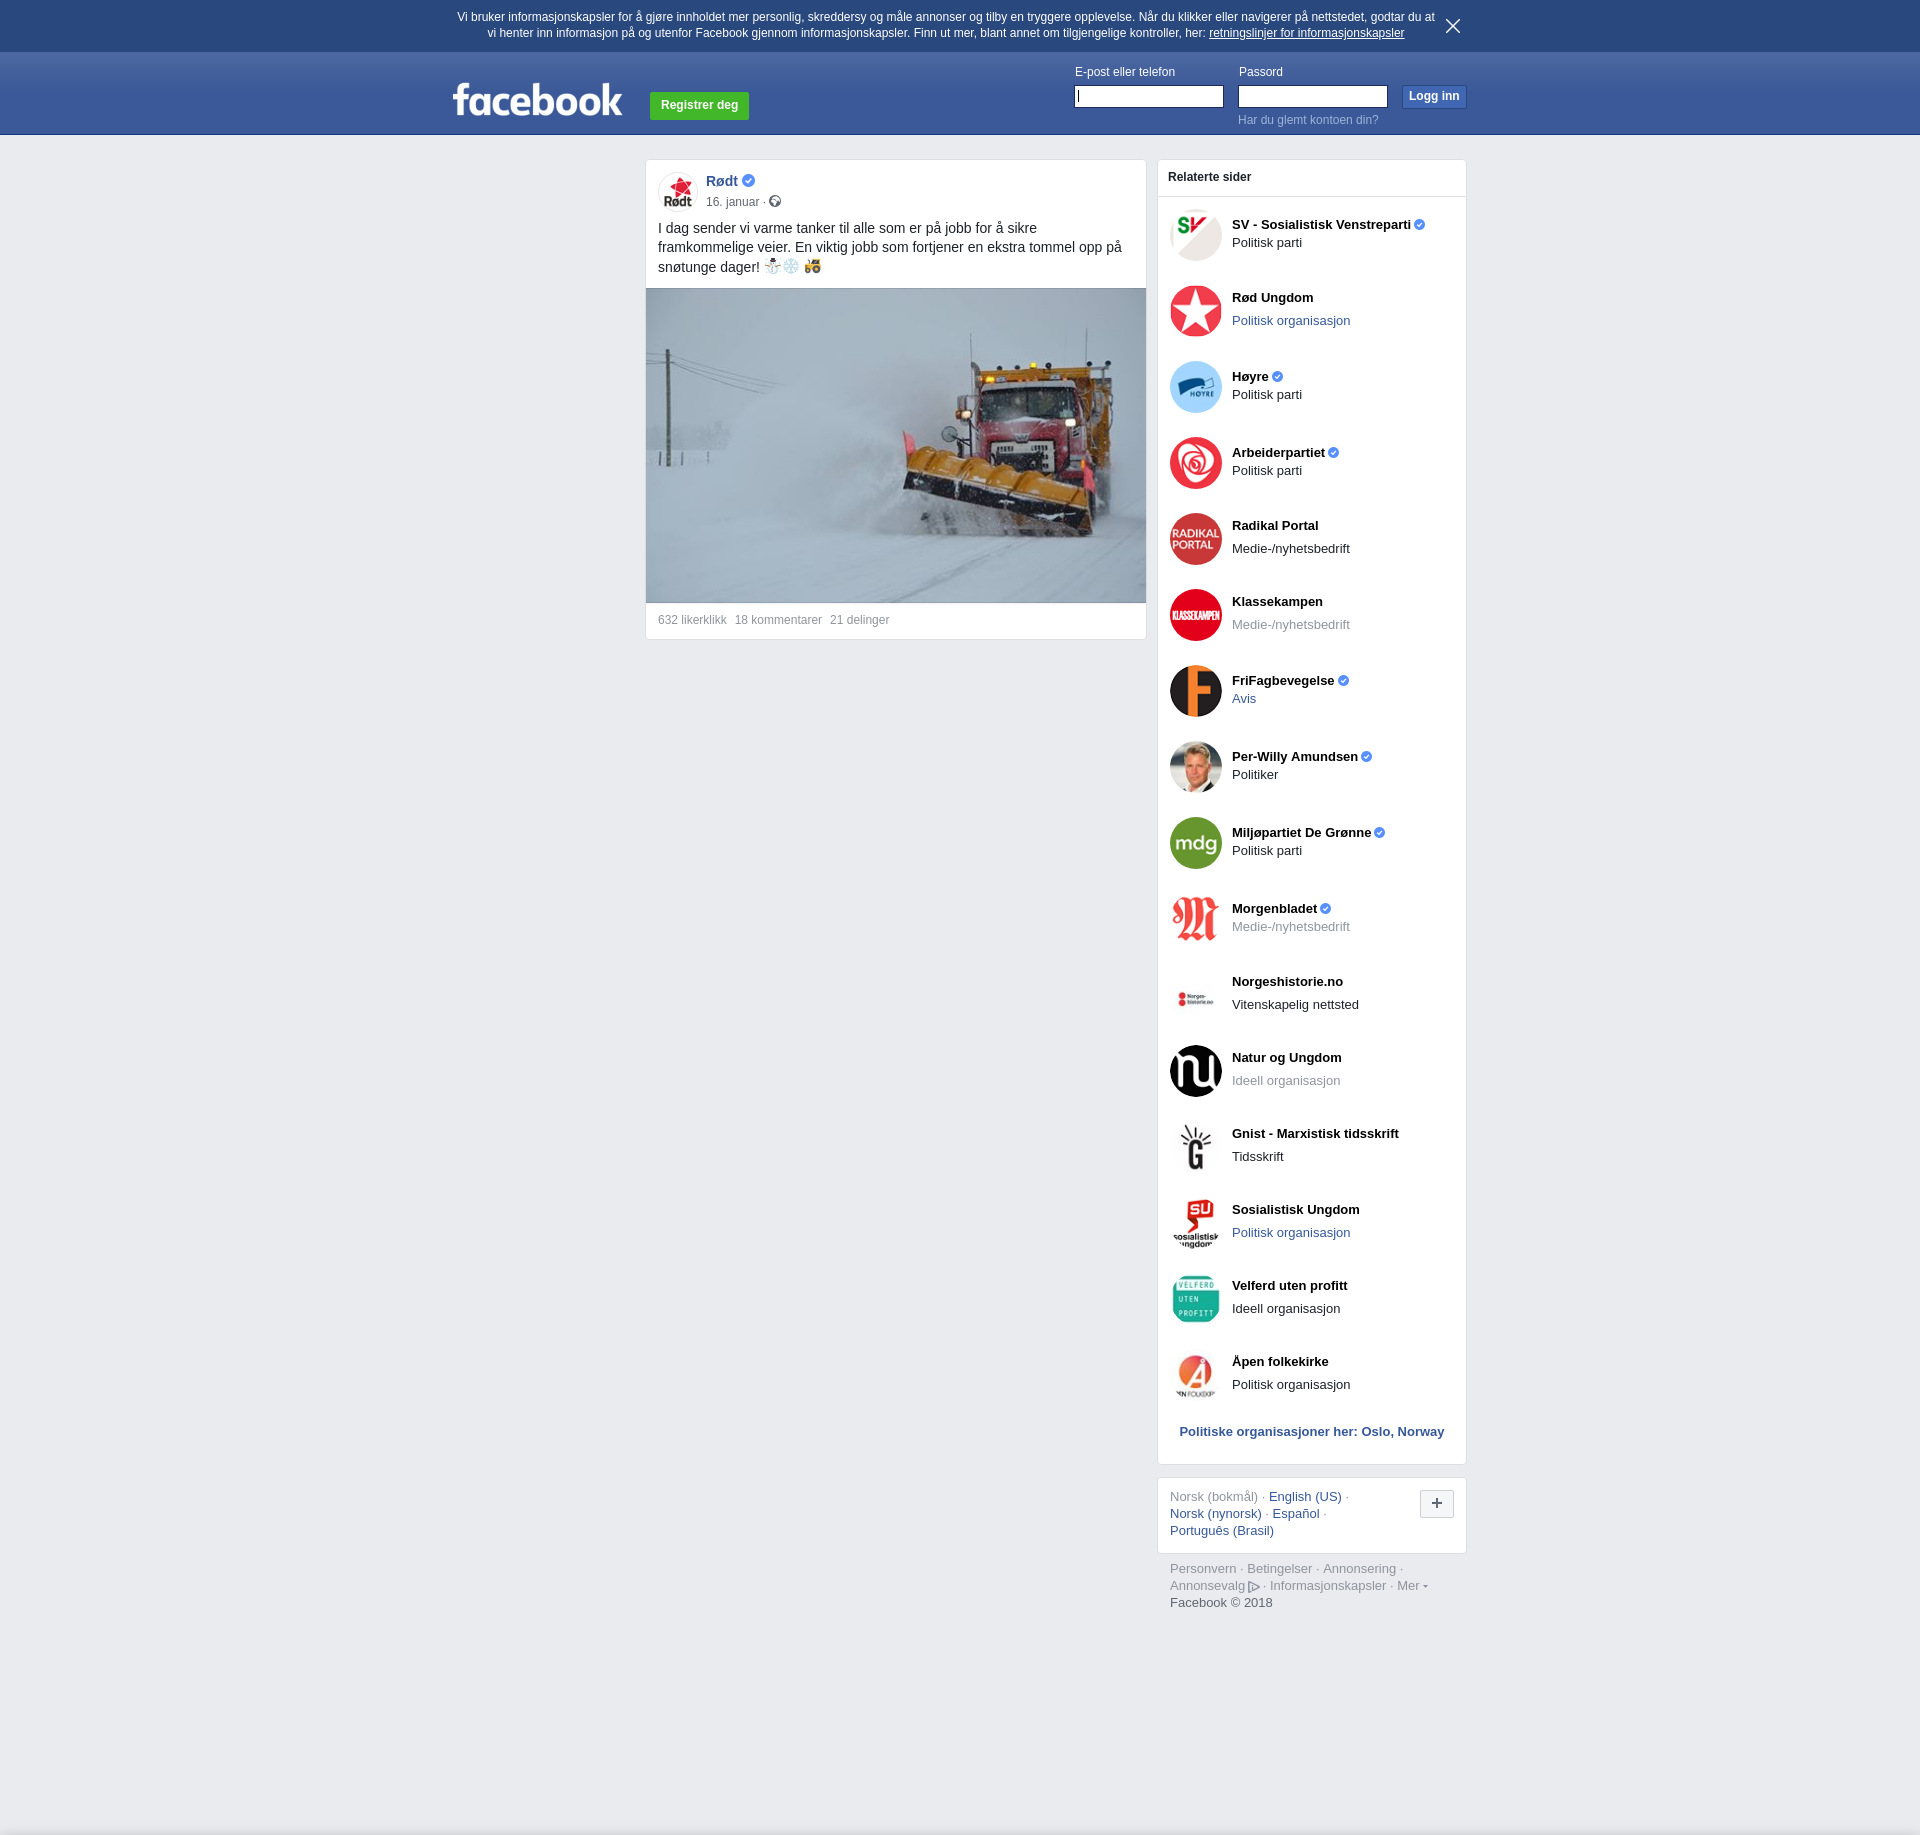
Task: View the 632 likerklikk count
Action: (692, 620)
